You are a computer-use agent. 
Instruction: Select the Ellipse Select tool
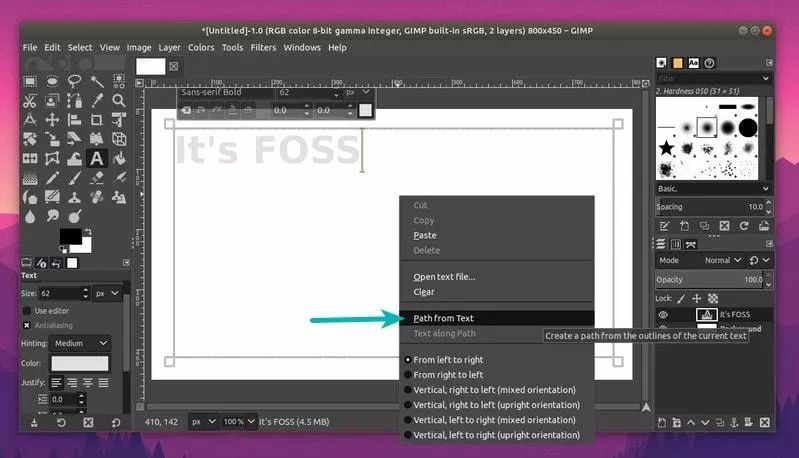(52, 81)
